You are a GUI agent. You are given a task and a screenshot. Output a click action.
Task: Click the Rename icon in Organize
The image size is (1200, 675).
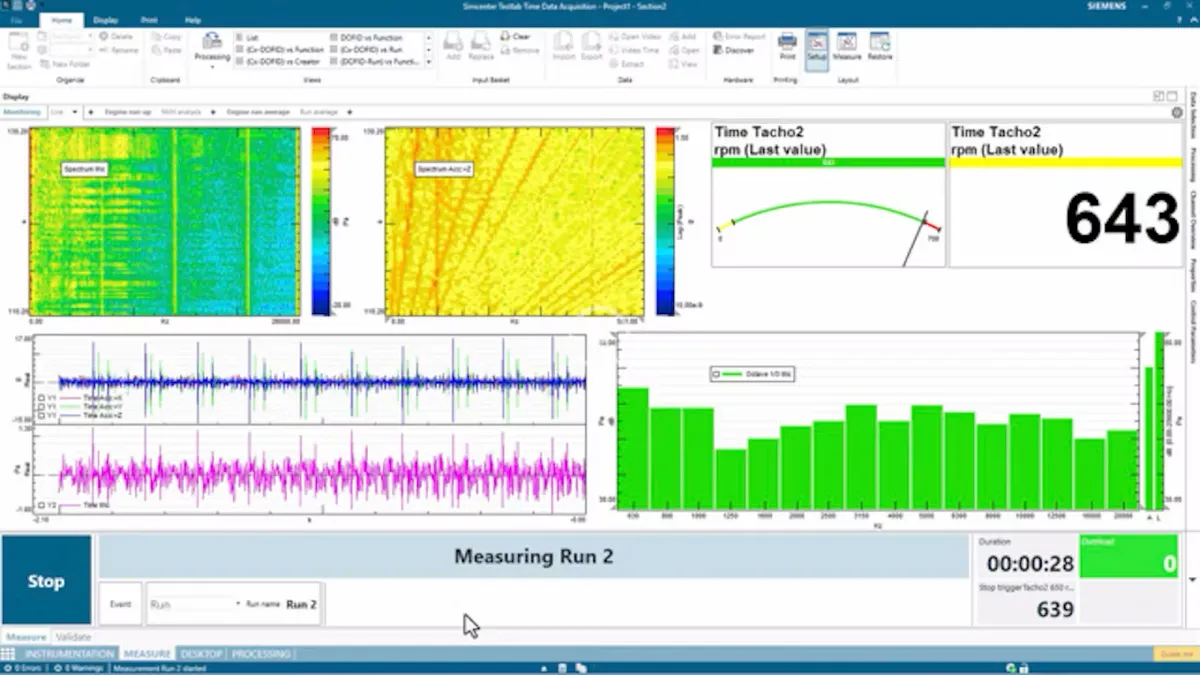[119, 50]
